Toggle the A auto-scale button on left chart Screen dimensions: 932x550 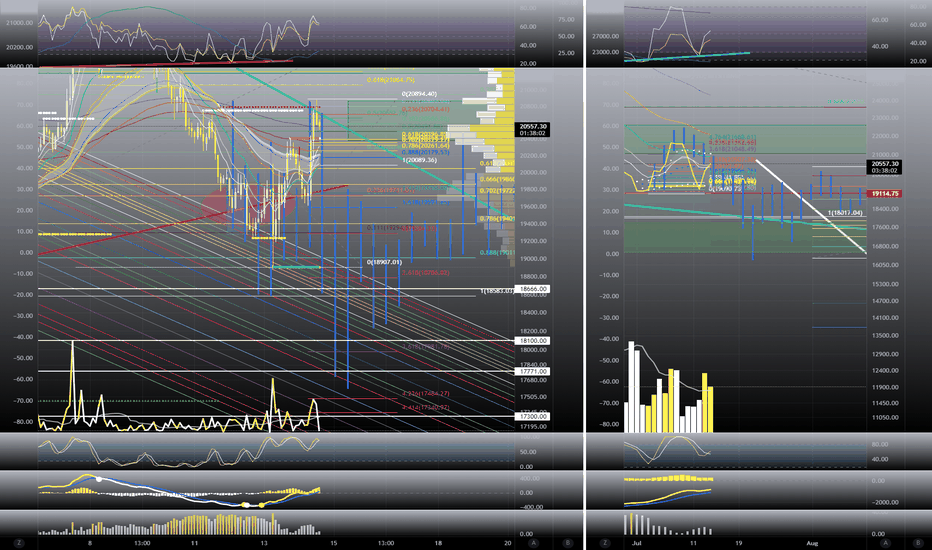pos(534,543)
